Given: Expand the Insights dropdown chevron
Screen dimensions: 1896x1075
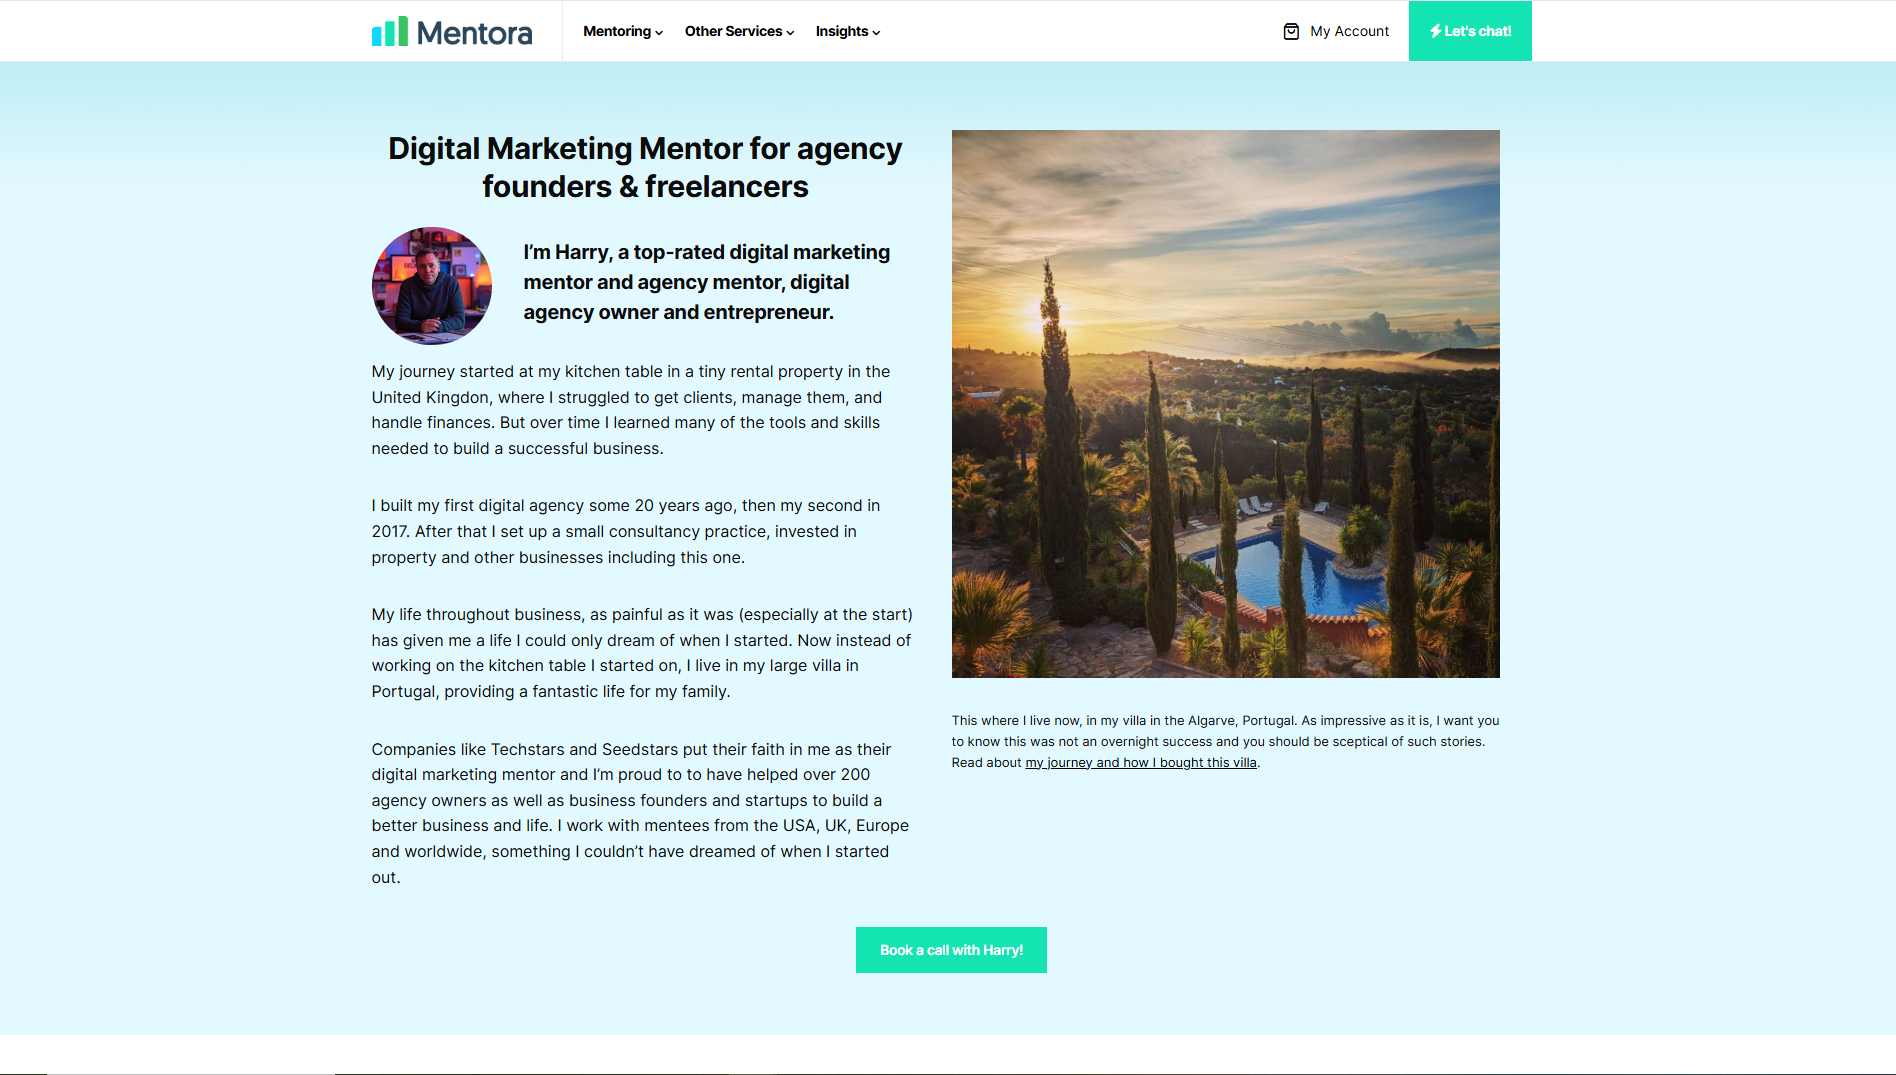Looking at the screenshot, I should pos(876,32).
